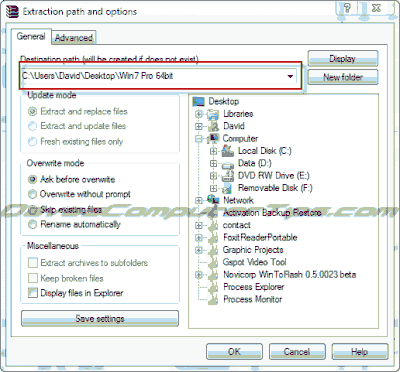The height and width of the screenshot is (372, 400).
Task: Click the Graphic Projects folder icon
Action: 213,250
